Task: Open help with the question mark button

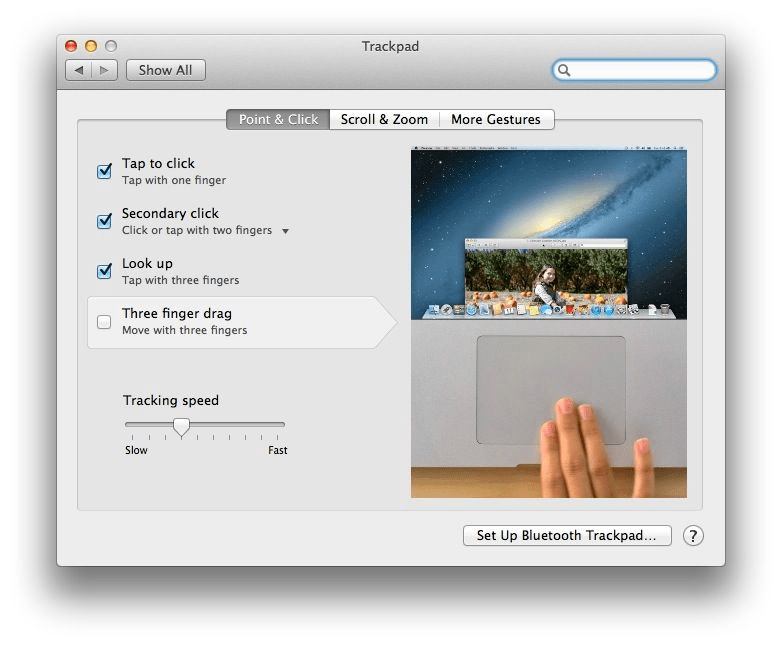Action: [693, 536]
